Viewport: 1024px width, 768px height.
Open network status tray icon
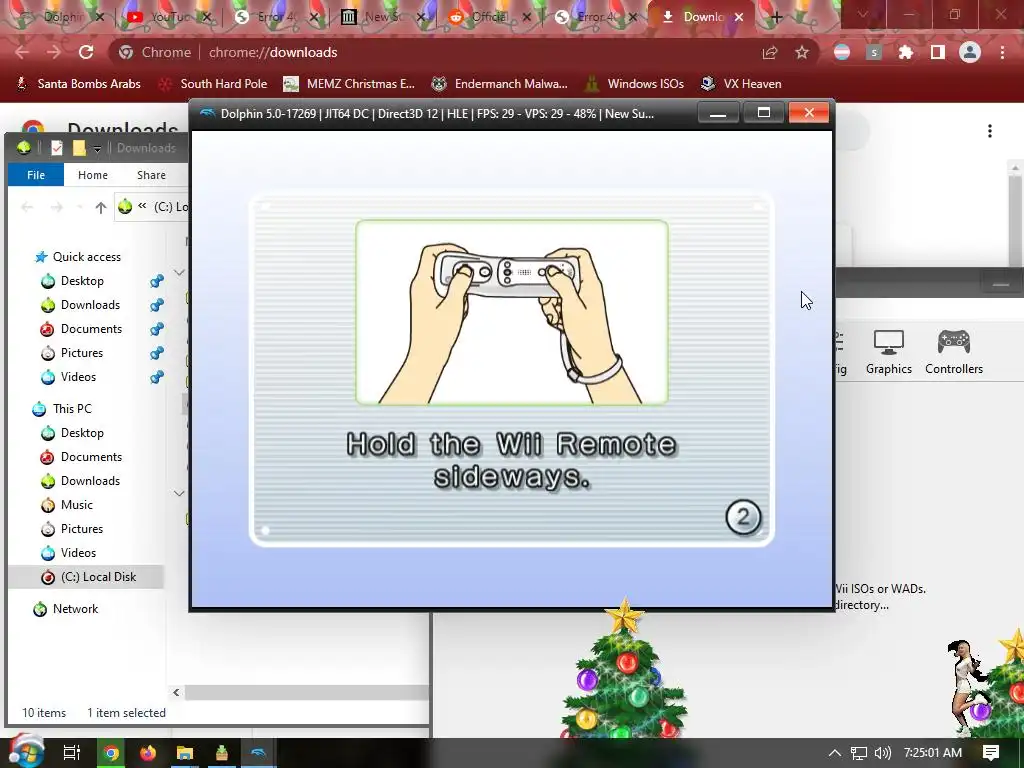click(859, 753)
